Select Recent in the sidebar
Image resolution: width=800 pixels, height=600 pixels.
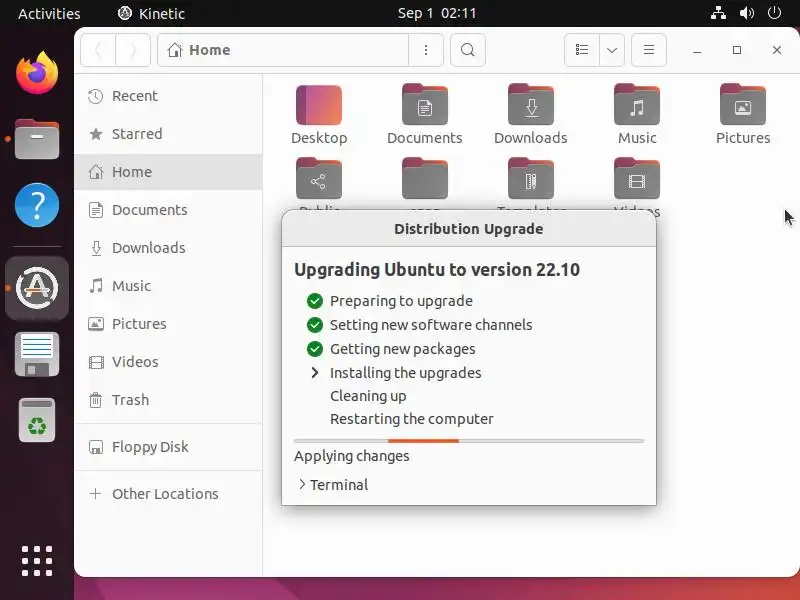(168, 96)
